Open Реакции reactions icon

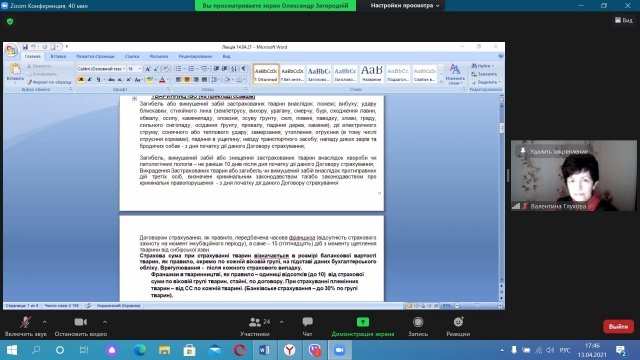(x=458, y=322)
